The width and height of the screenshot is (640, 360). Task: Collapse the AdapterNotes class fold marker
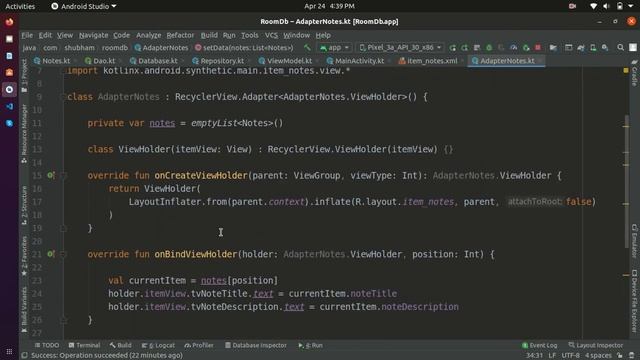(63, 97)
